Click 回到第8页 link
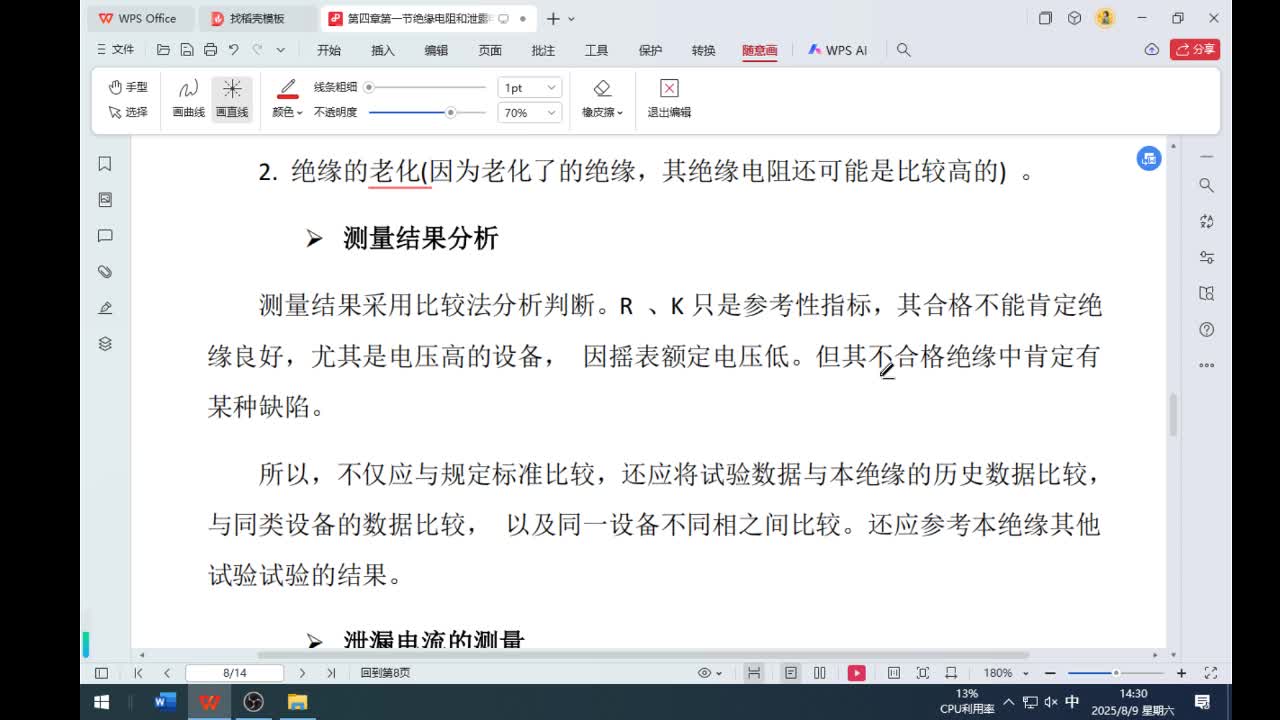This screenshot has width=1280, height=720. tap(385, 673)
